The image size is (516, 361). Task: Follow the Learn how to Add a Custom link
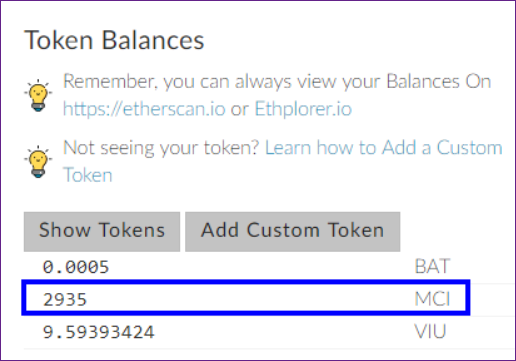pos(383,148)
